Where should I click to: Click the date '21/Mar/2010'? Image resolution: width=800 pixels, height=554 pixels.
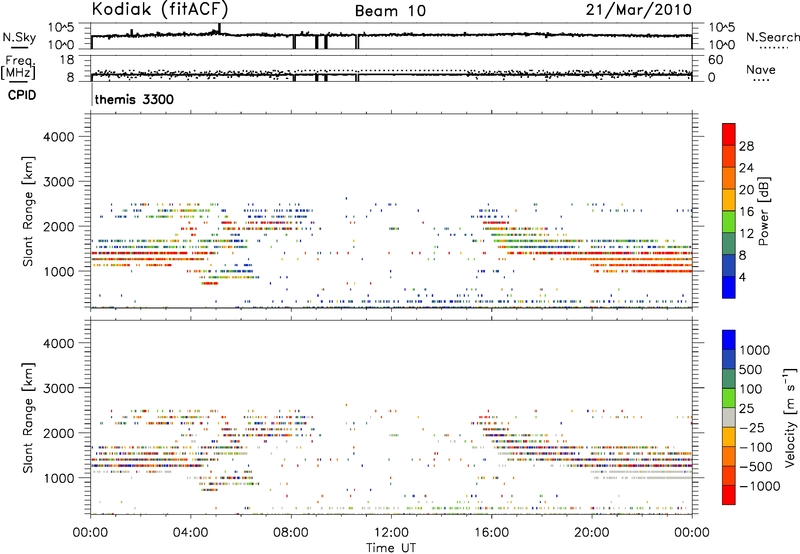[639, 10]
